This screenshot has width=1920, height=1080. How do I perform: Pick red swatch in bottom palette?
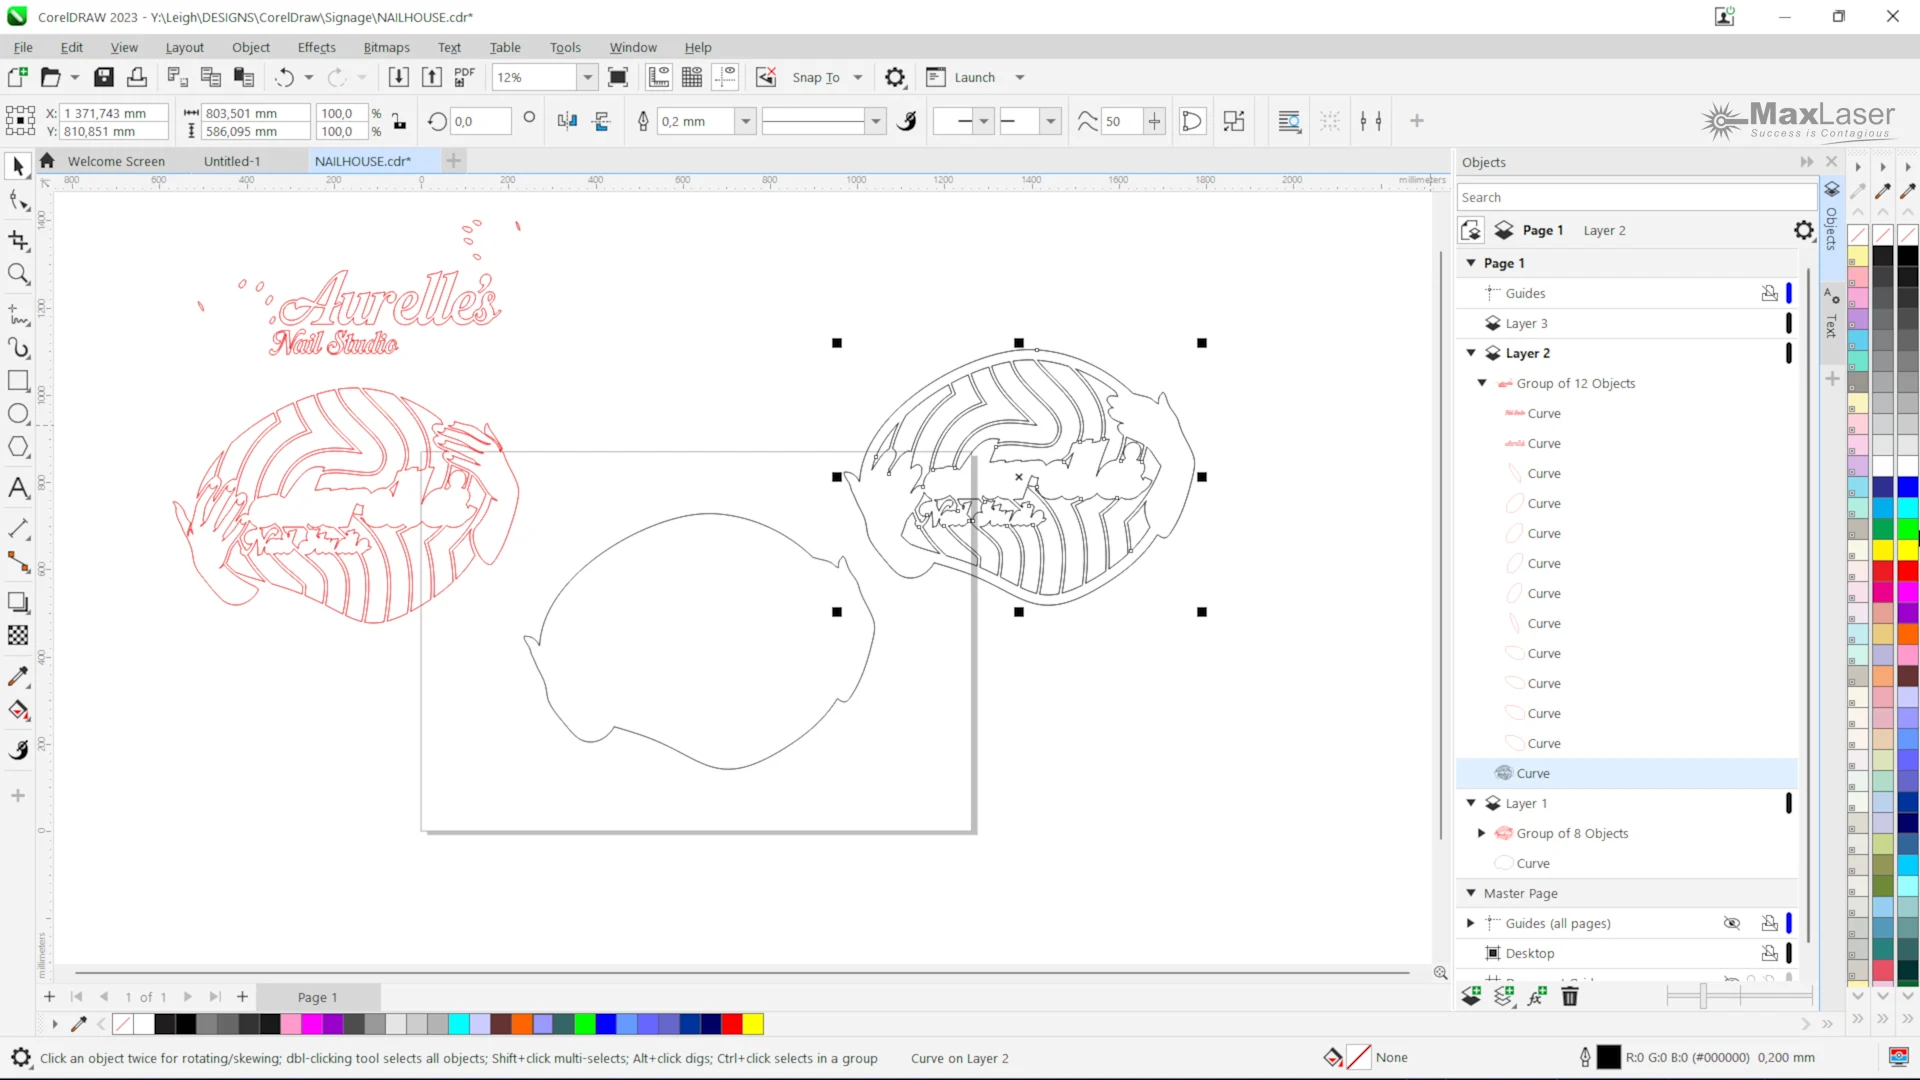pos(732,1024)
